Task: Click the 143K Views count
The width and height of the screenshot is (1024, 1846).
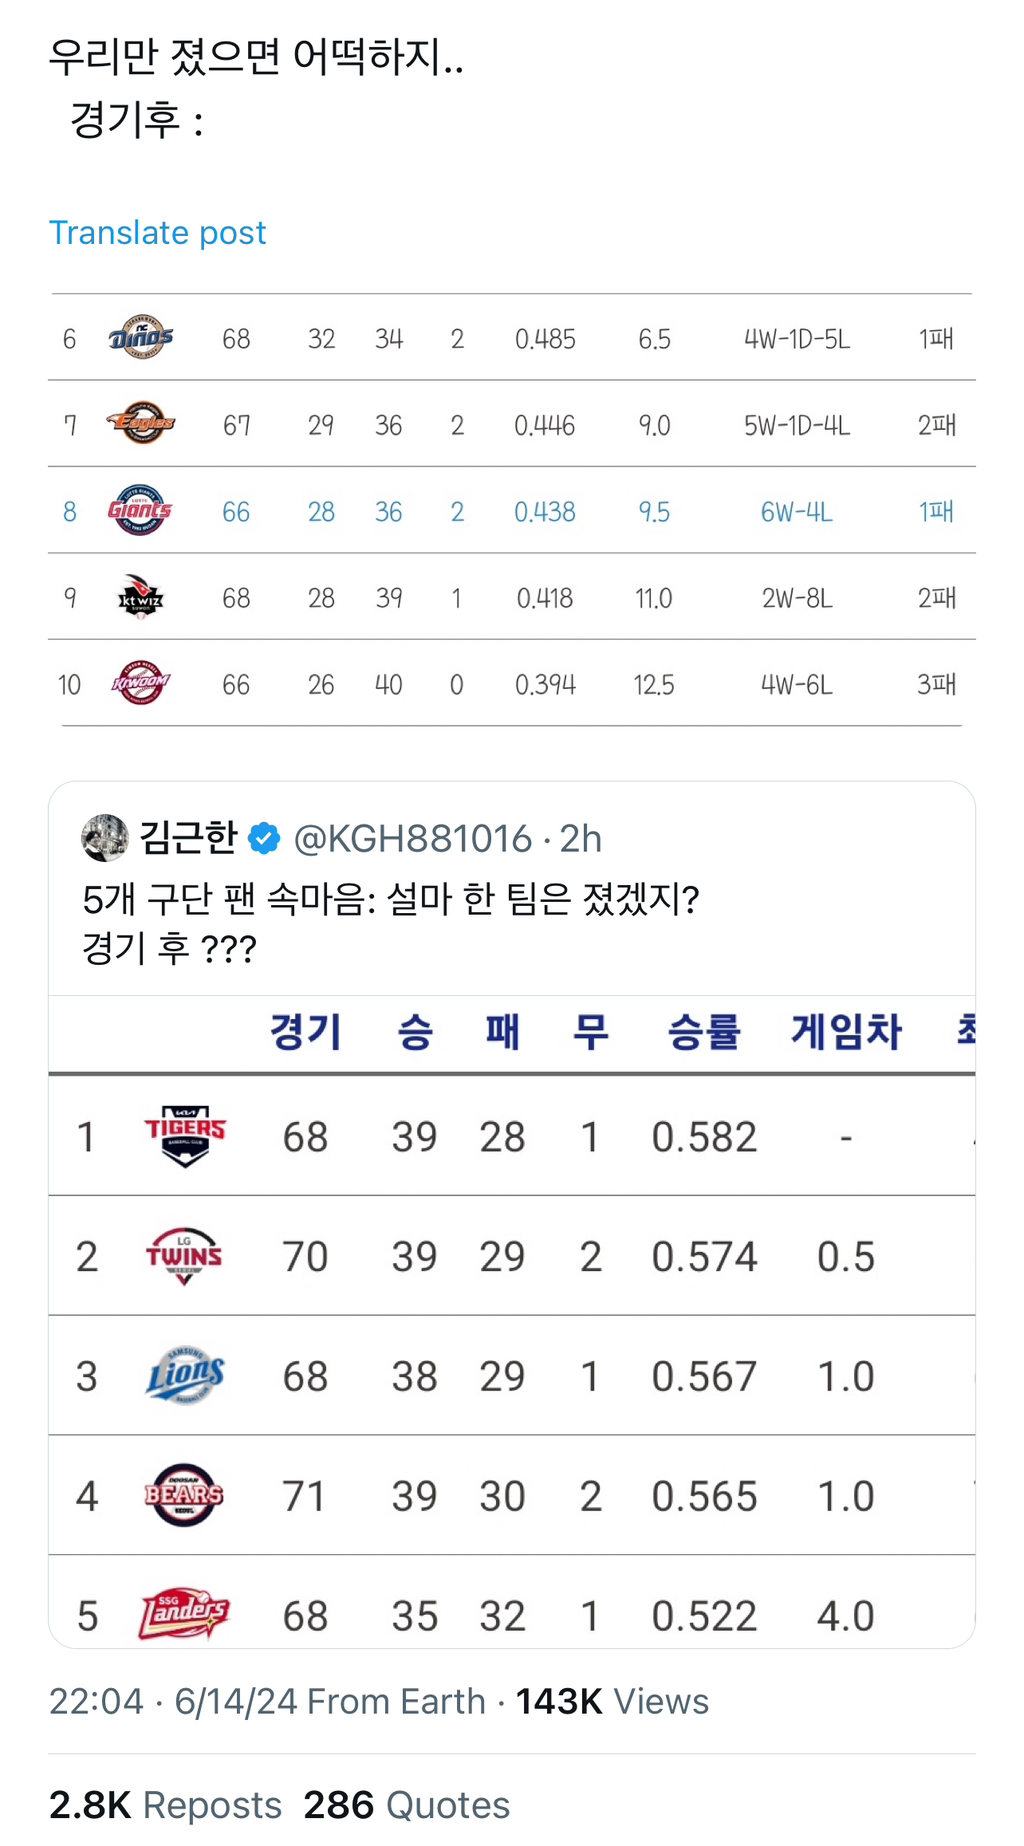Action: pyautogui.click(x=611, y=1701)
